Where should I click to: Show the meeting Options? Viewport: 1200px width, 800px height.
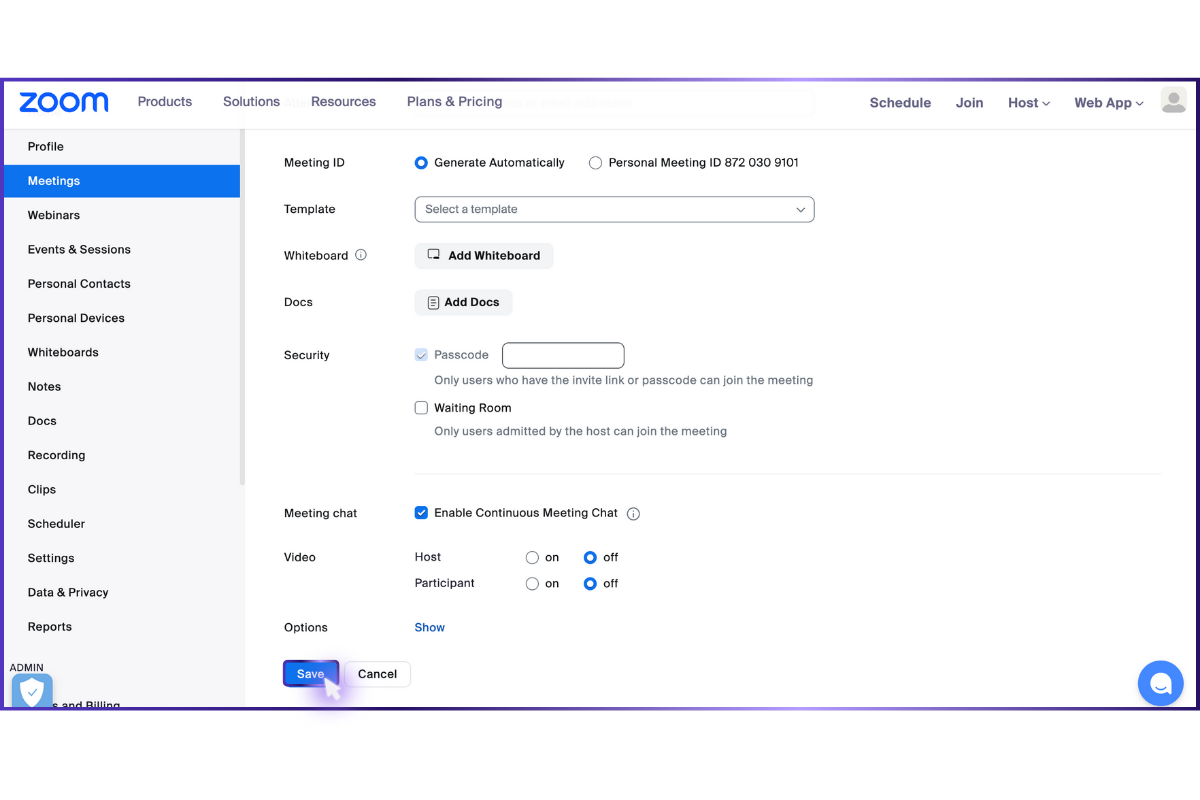[x=430, y=628]
